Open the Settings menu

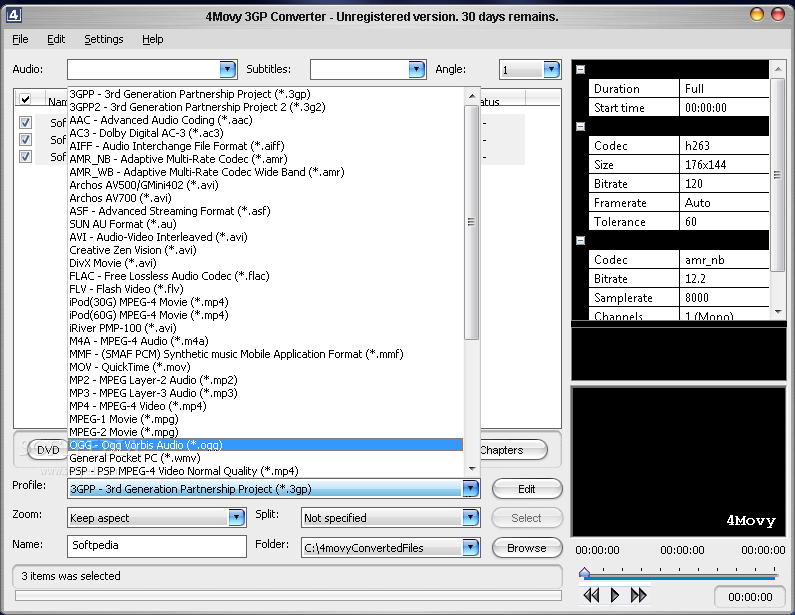(x=103, y=39)
